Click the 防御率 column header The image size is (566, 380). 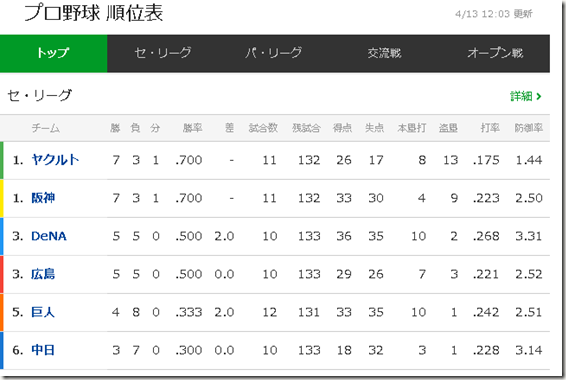click(x=528, y=128)
